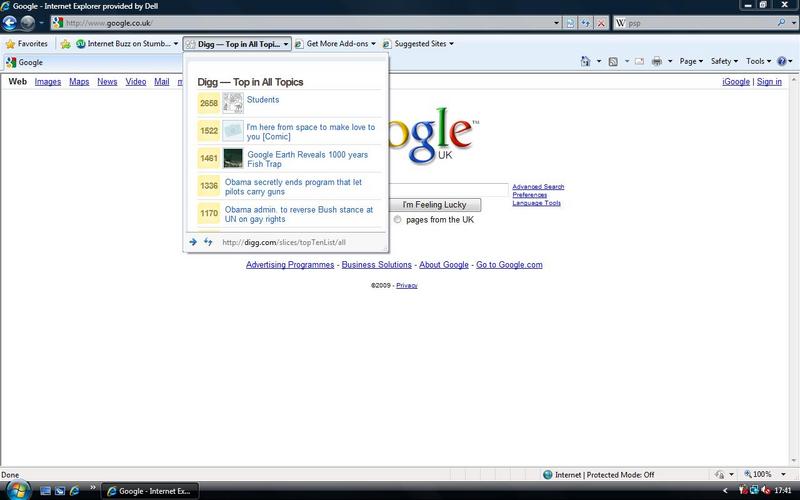Screen dimensions: 800x500
Task: Open the Print dropdown arrow
Action: click(x=669, y=61)
